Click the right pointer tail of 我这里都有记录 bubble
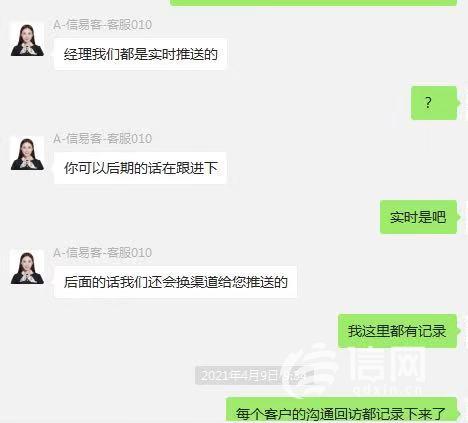This screenshot has height=423, width=468. 459,331
